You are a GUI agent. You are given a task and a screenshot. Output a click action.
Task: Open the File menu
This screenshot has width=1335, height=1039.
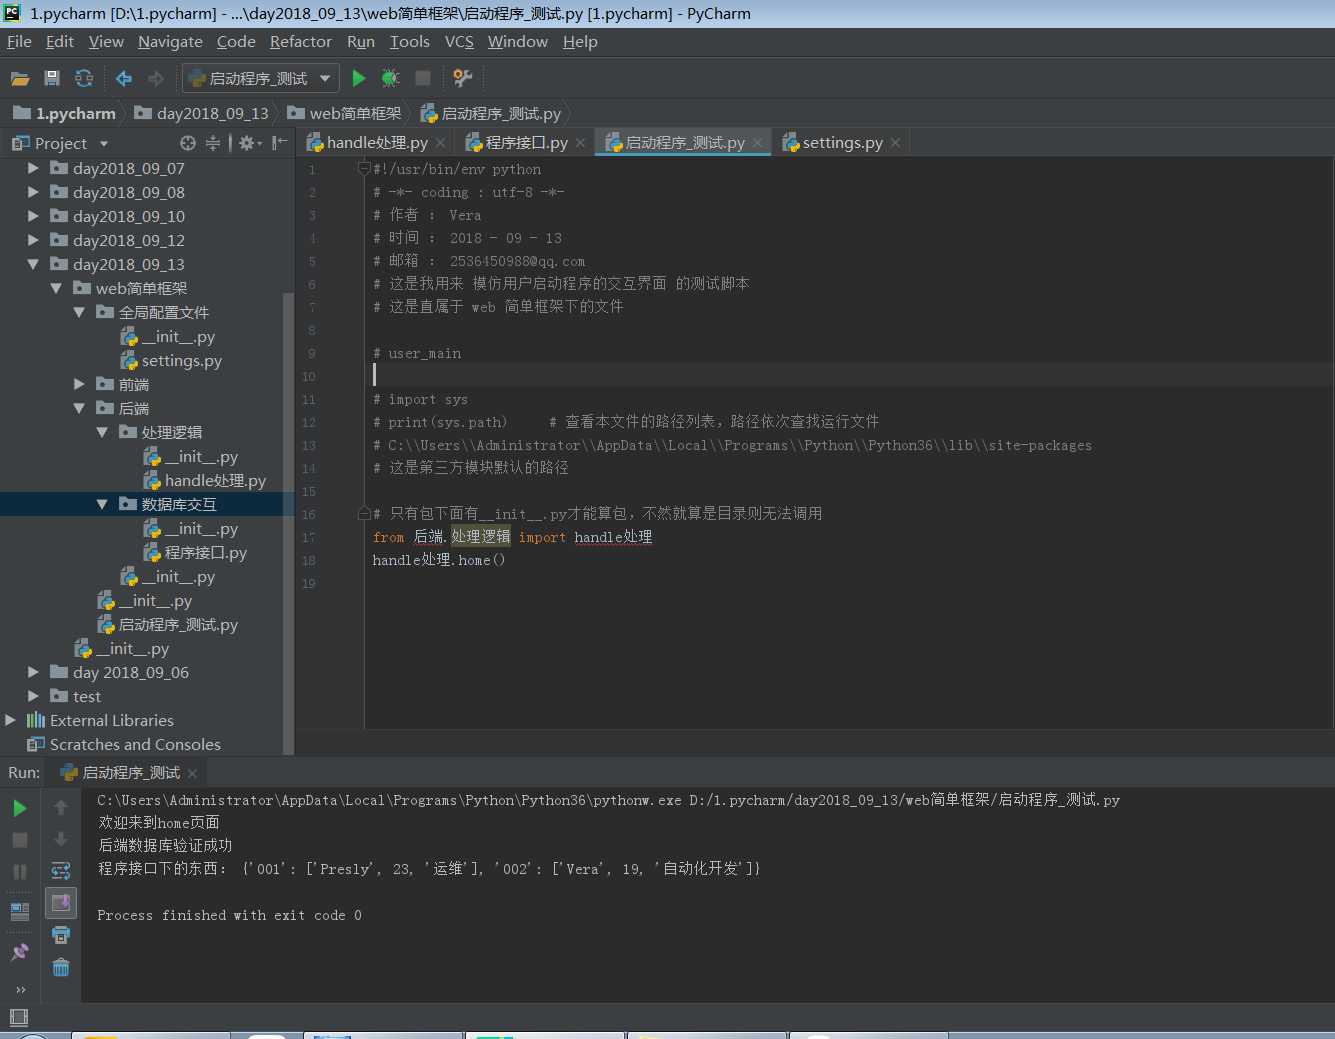pyautogui.click(x=19, y=41)
